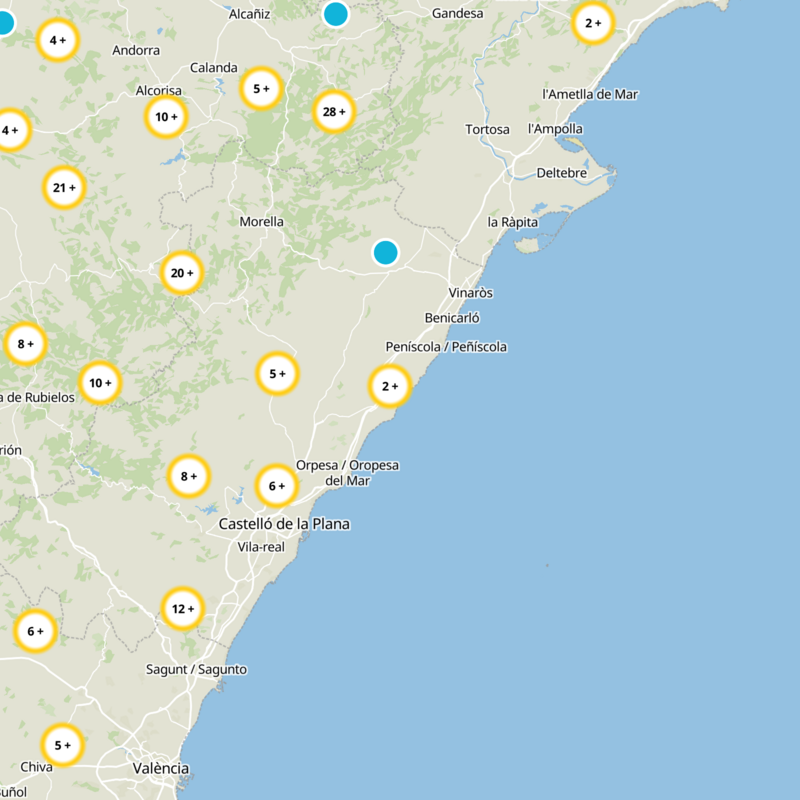The height and width of the screenshot is (800, 800).
Task: Click the Alcorisa label
Action: [159, 91]
